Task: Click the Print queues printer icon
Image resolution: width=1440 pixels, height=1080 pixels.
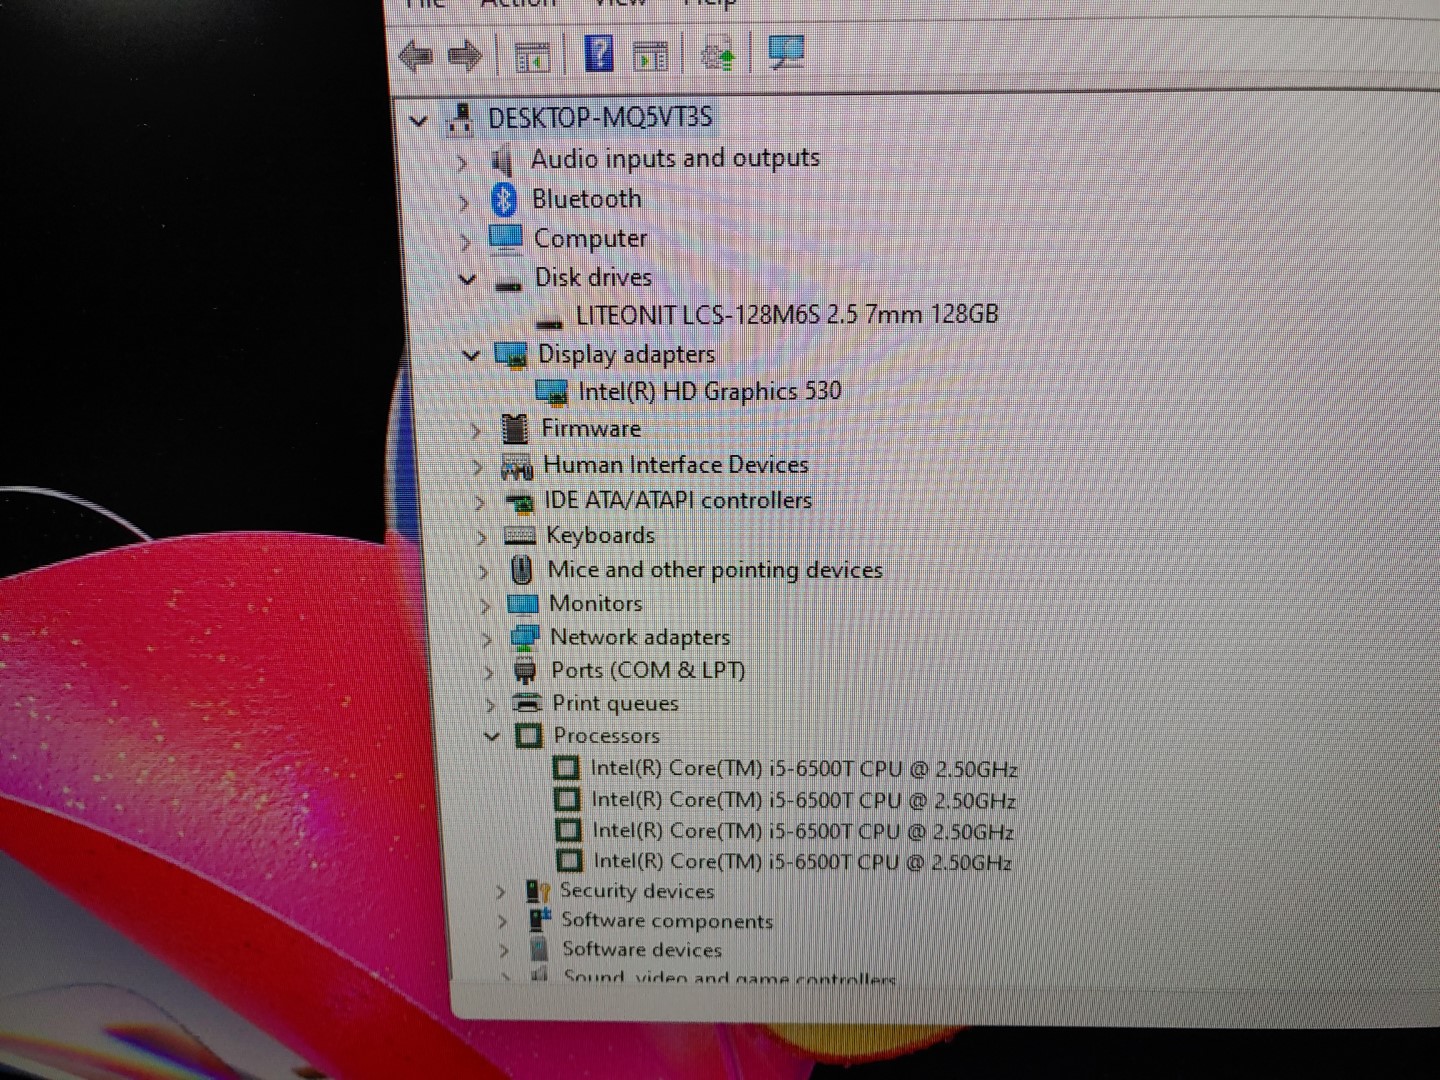Action: pos(527,703)
